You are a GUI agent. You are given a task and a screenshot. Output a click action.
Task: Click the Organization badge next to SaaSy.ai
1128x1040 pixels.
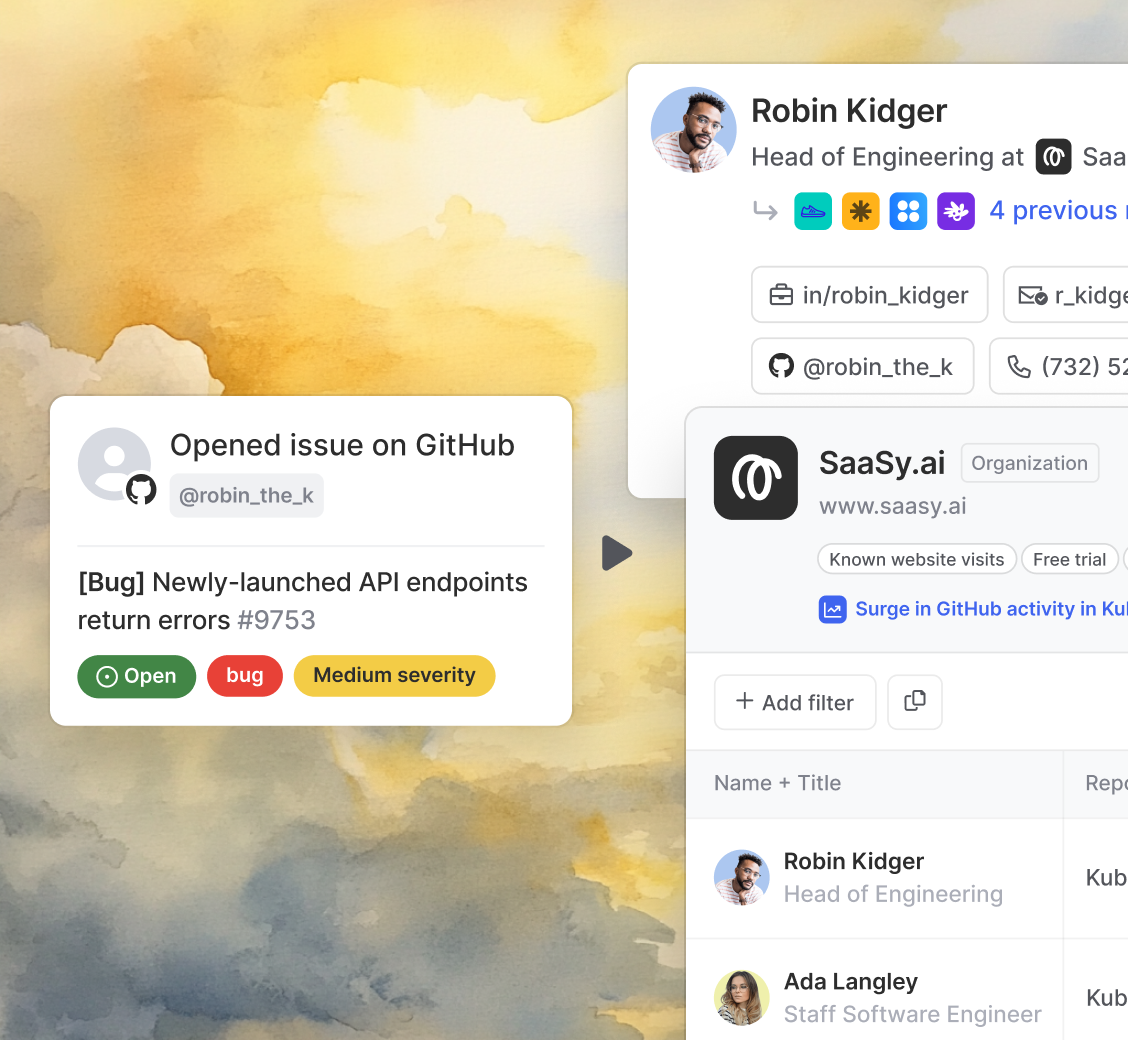[1029, 463]
